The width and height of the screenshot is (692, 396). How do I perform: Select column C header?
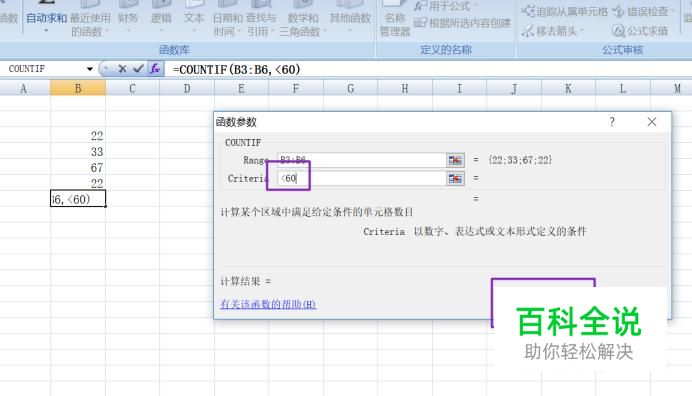[x=132, y=89]
